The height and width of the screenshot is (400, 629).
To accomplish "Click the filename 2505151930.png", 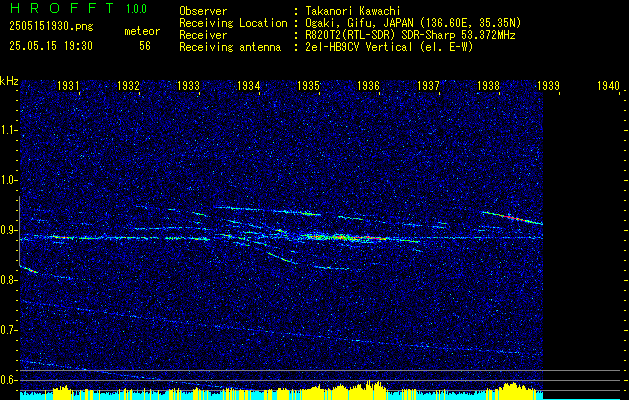I will 51,27.
